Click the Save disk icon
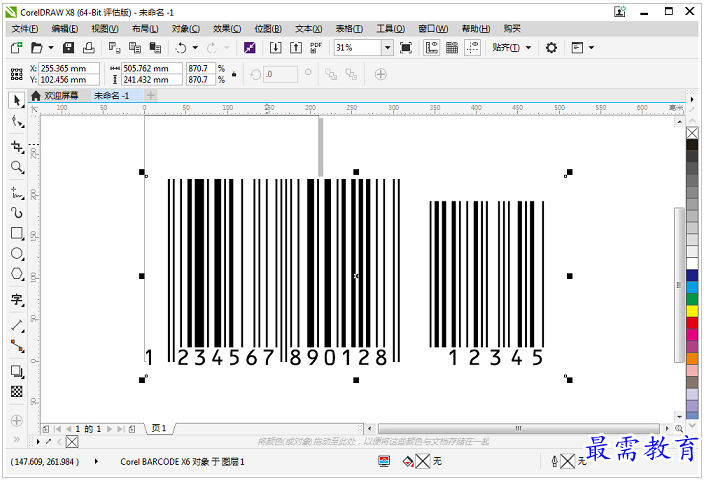The height and width of the screenshot is (480, 707). (x=69, y=47)
